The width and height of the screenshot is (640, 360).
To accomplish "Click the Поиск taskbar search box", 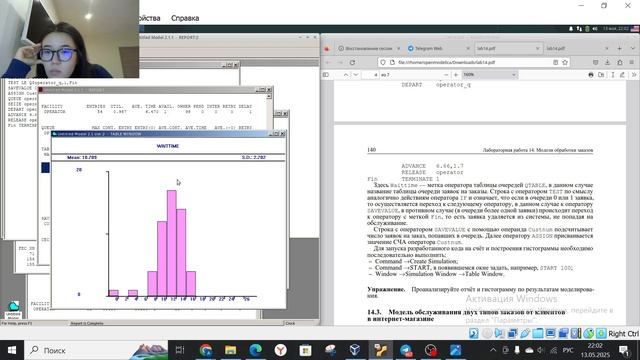I will (96, 350).
